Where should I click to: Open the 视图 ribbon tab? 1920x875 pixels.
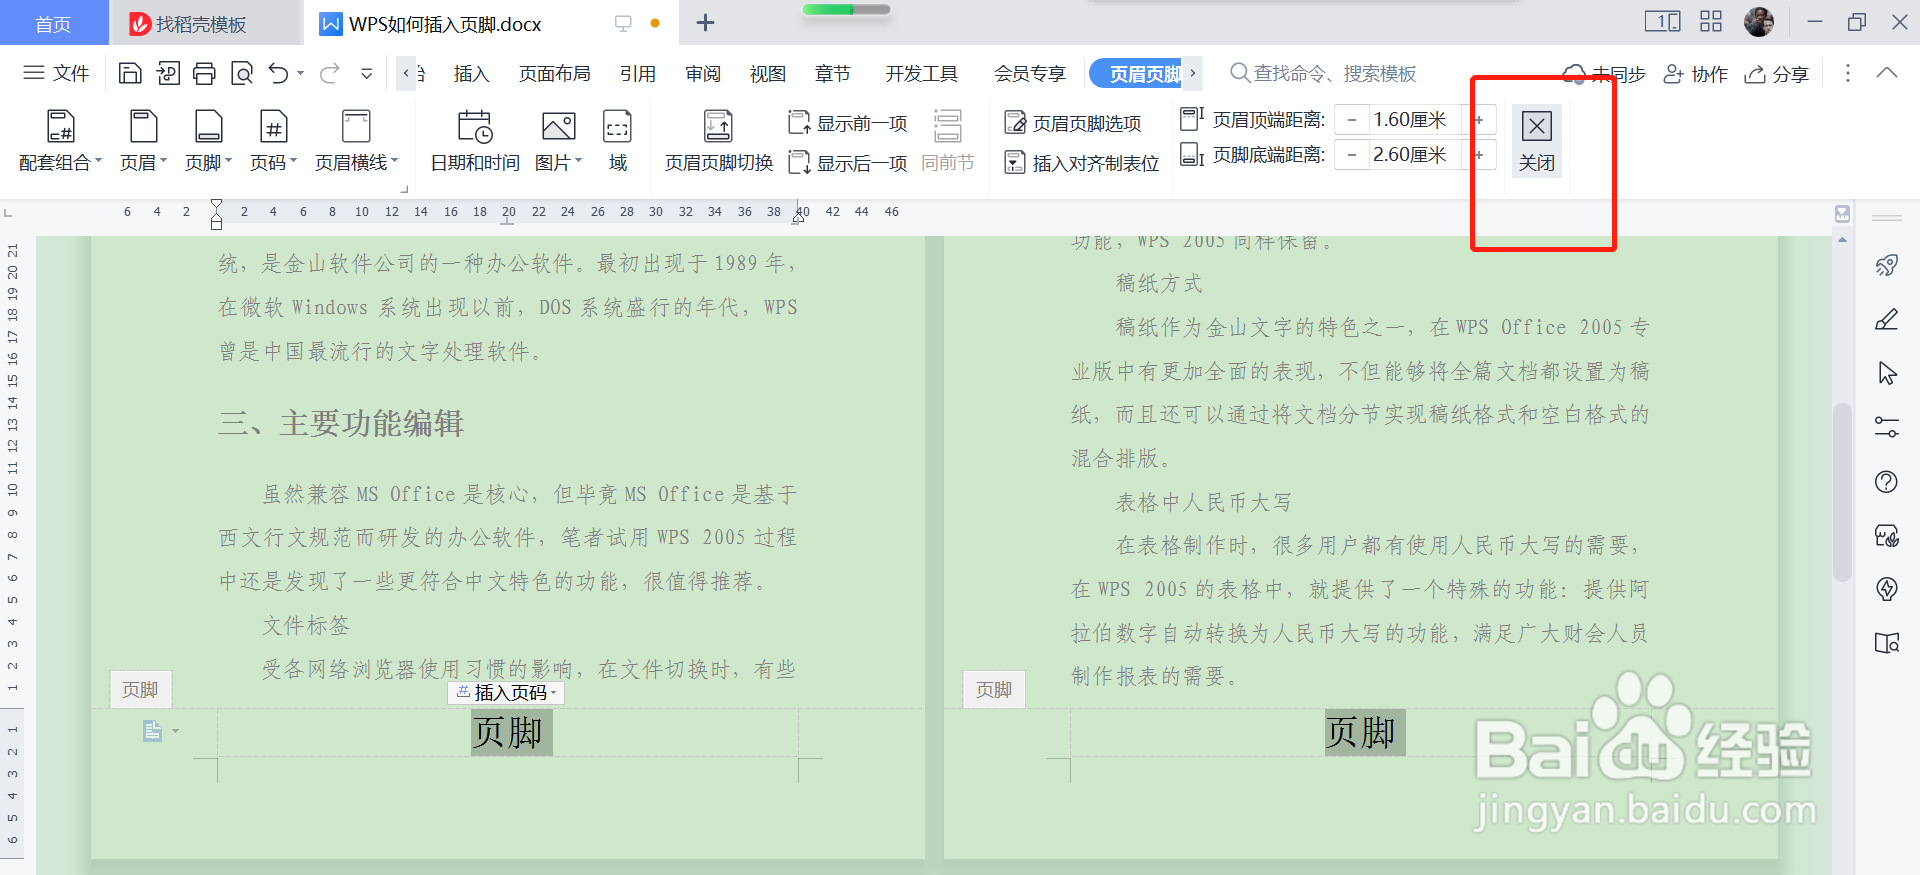click(x=768, y=73)
